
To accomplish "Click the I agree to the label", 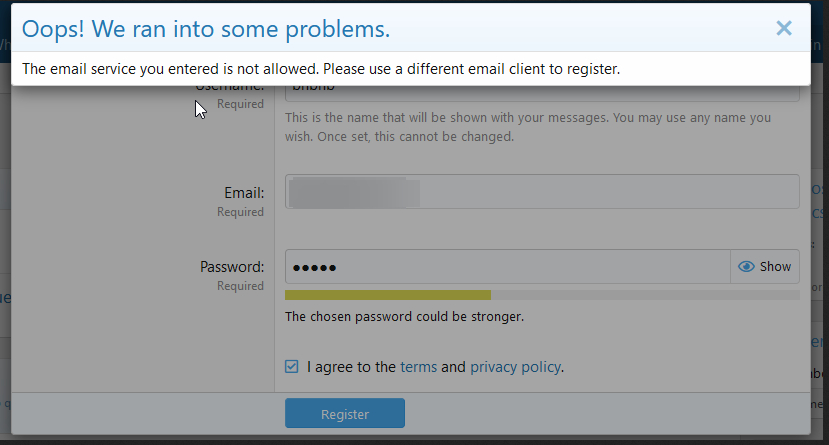I will click(x=351, y=367).
